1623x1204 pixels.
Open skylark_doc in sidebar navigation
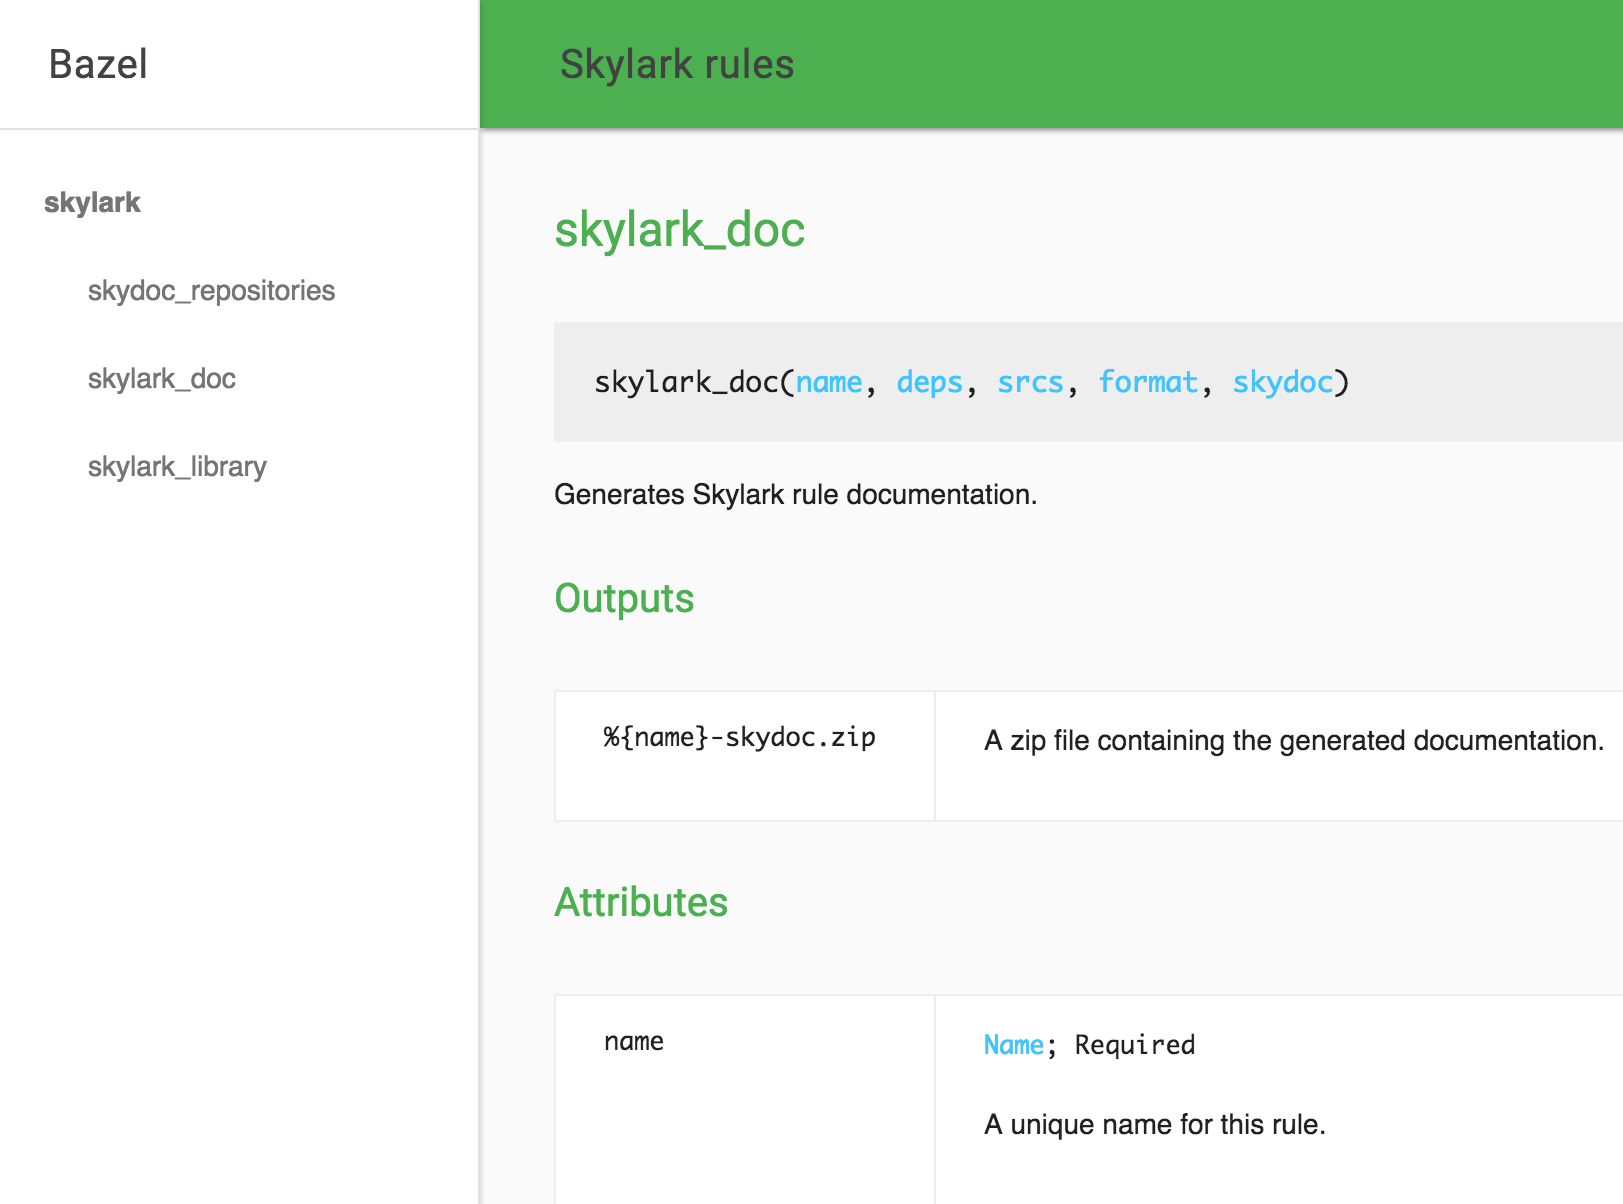coord(162,379)
